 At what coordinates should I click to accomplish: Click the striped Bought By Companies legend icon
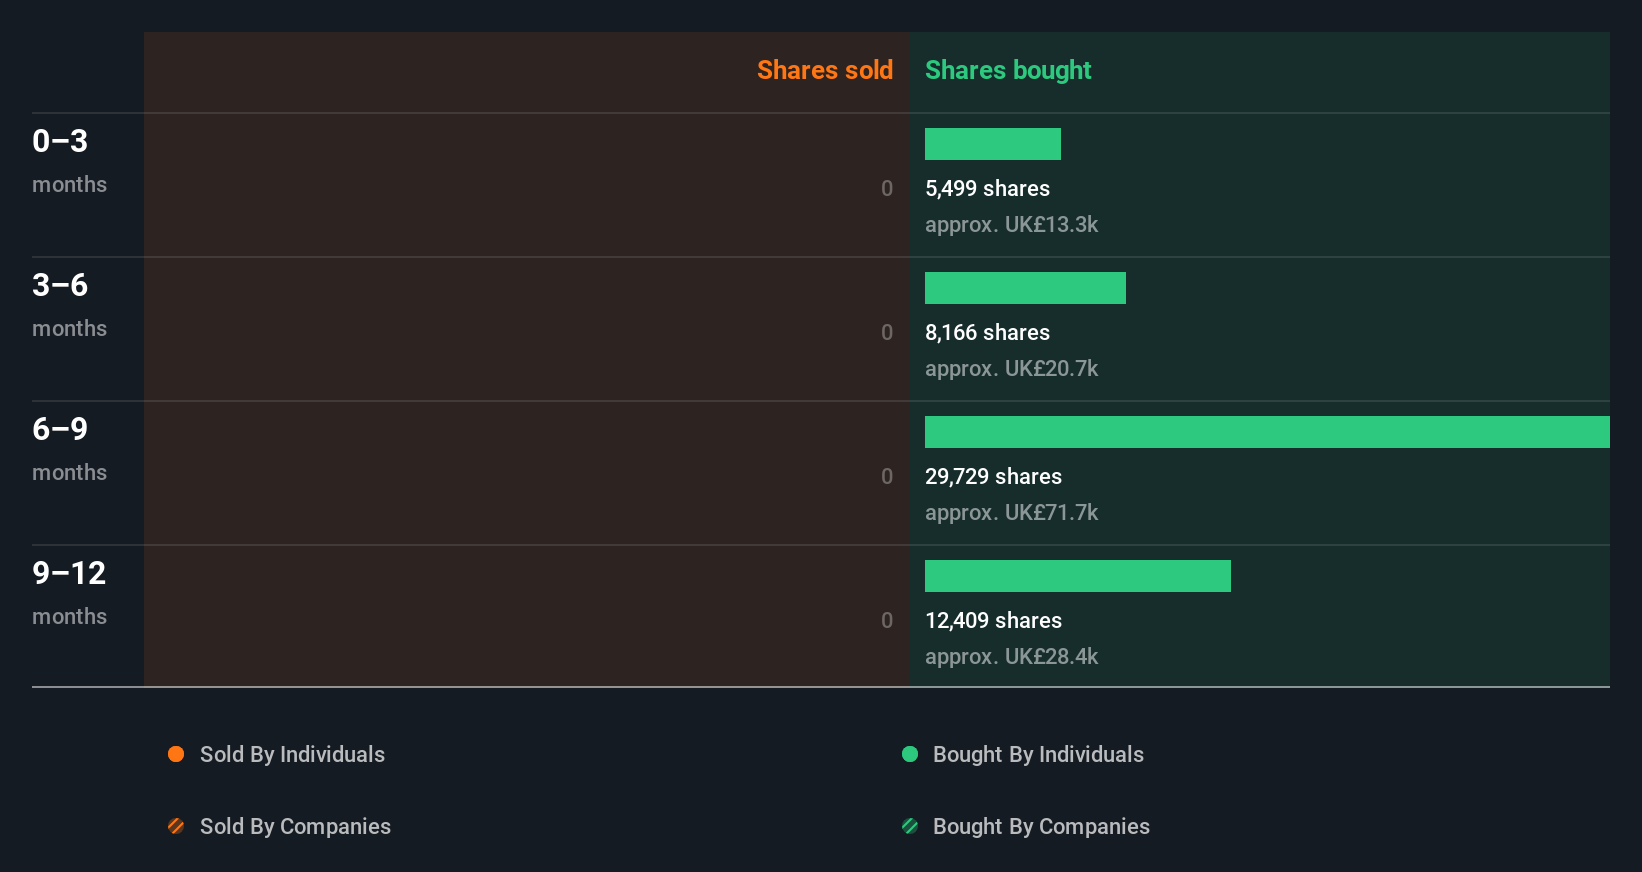pos(910,826)
